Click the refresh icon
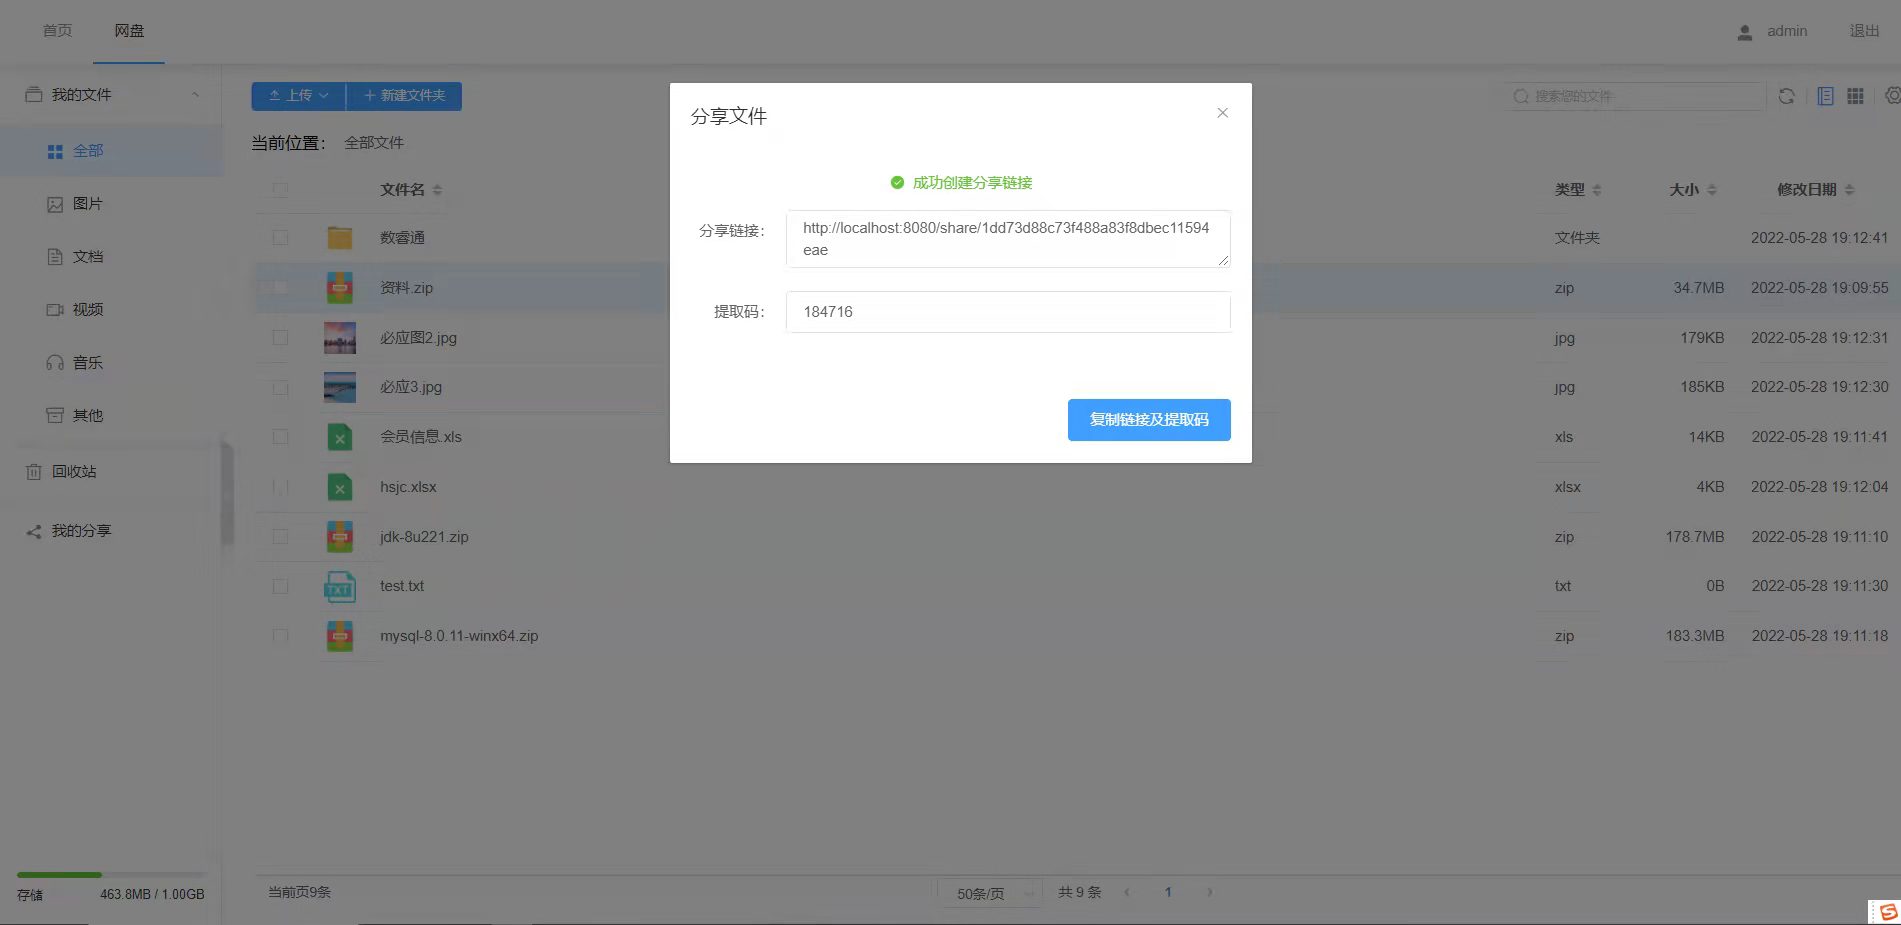 point(1786,96)
